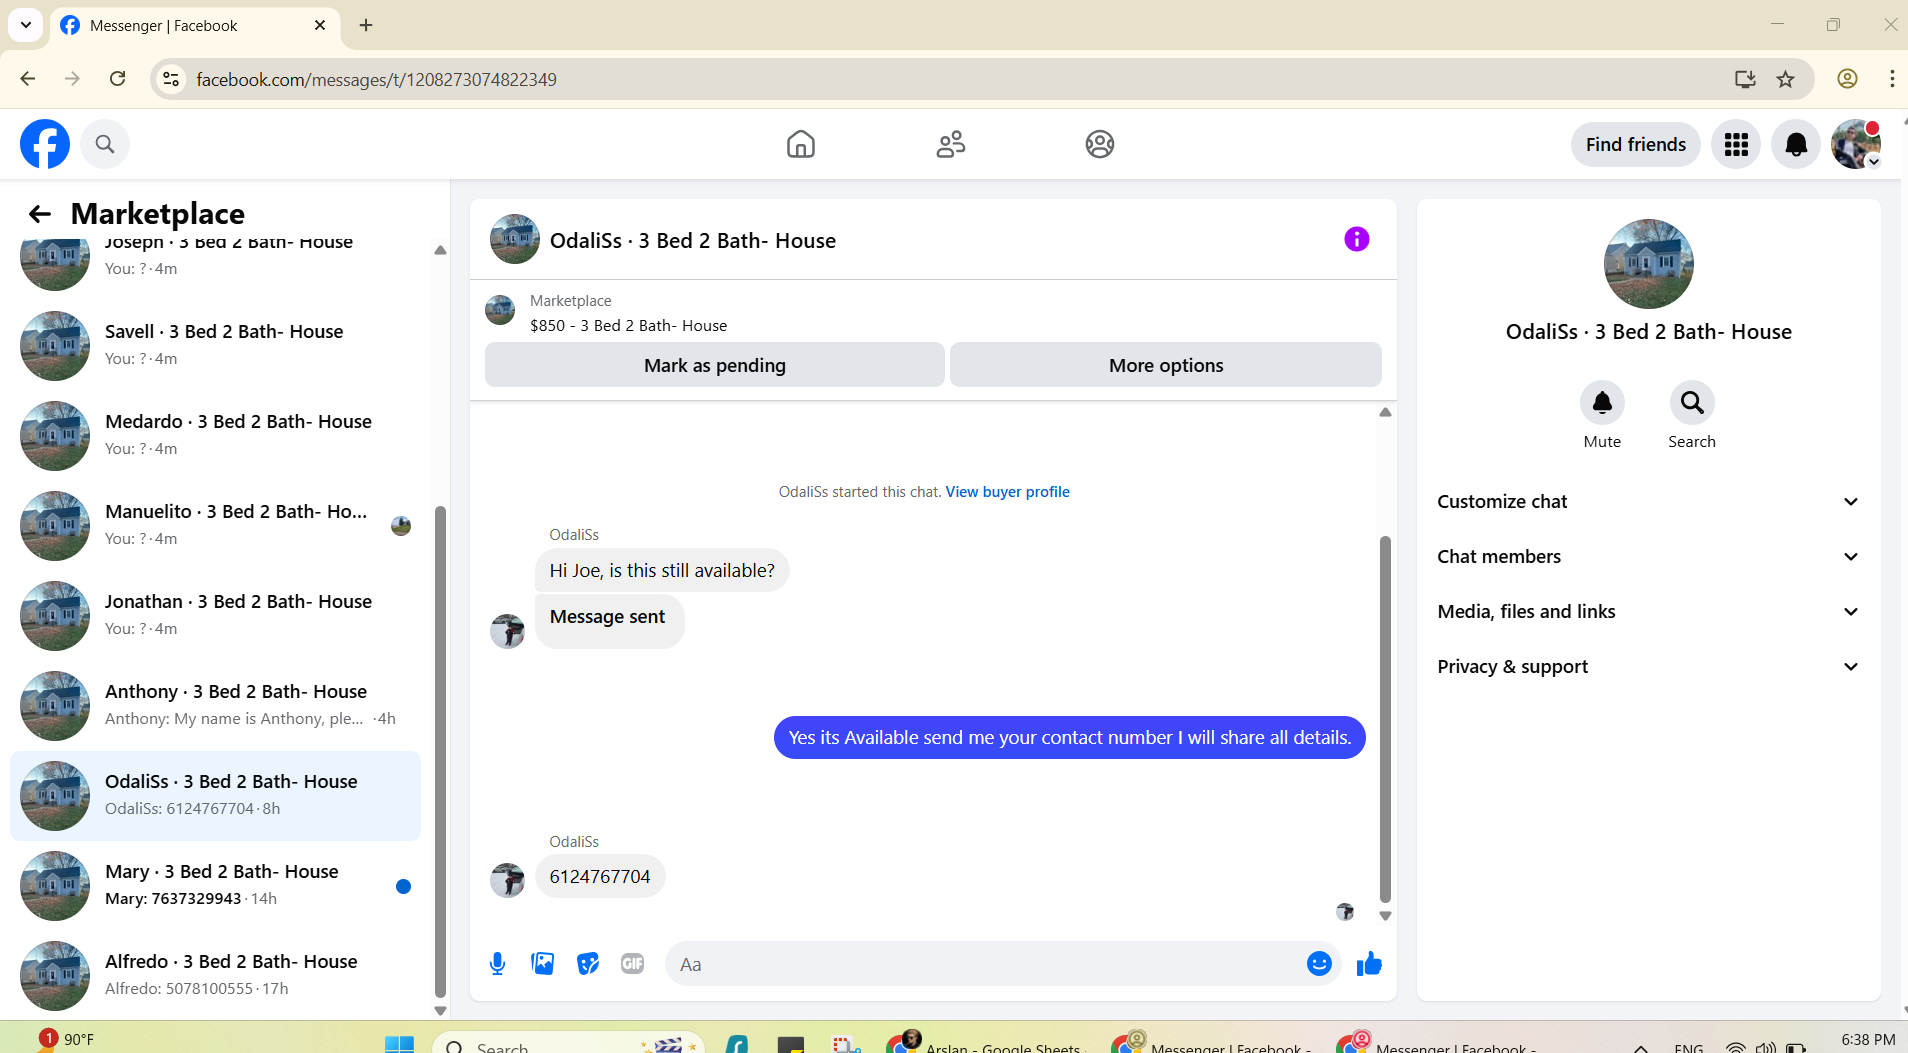The width and height of the screenshot is (1908, 1053).
Task: Click the 6124767704 message bubble
Action: click(x=600, y=877)
